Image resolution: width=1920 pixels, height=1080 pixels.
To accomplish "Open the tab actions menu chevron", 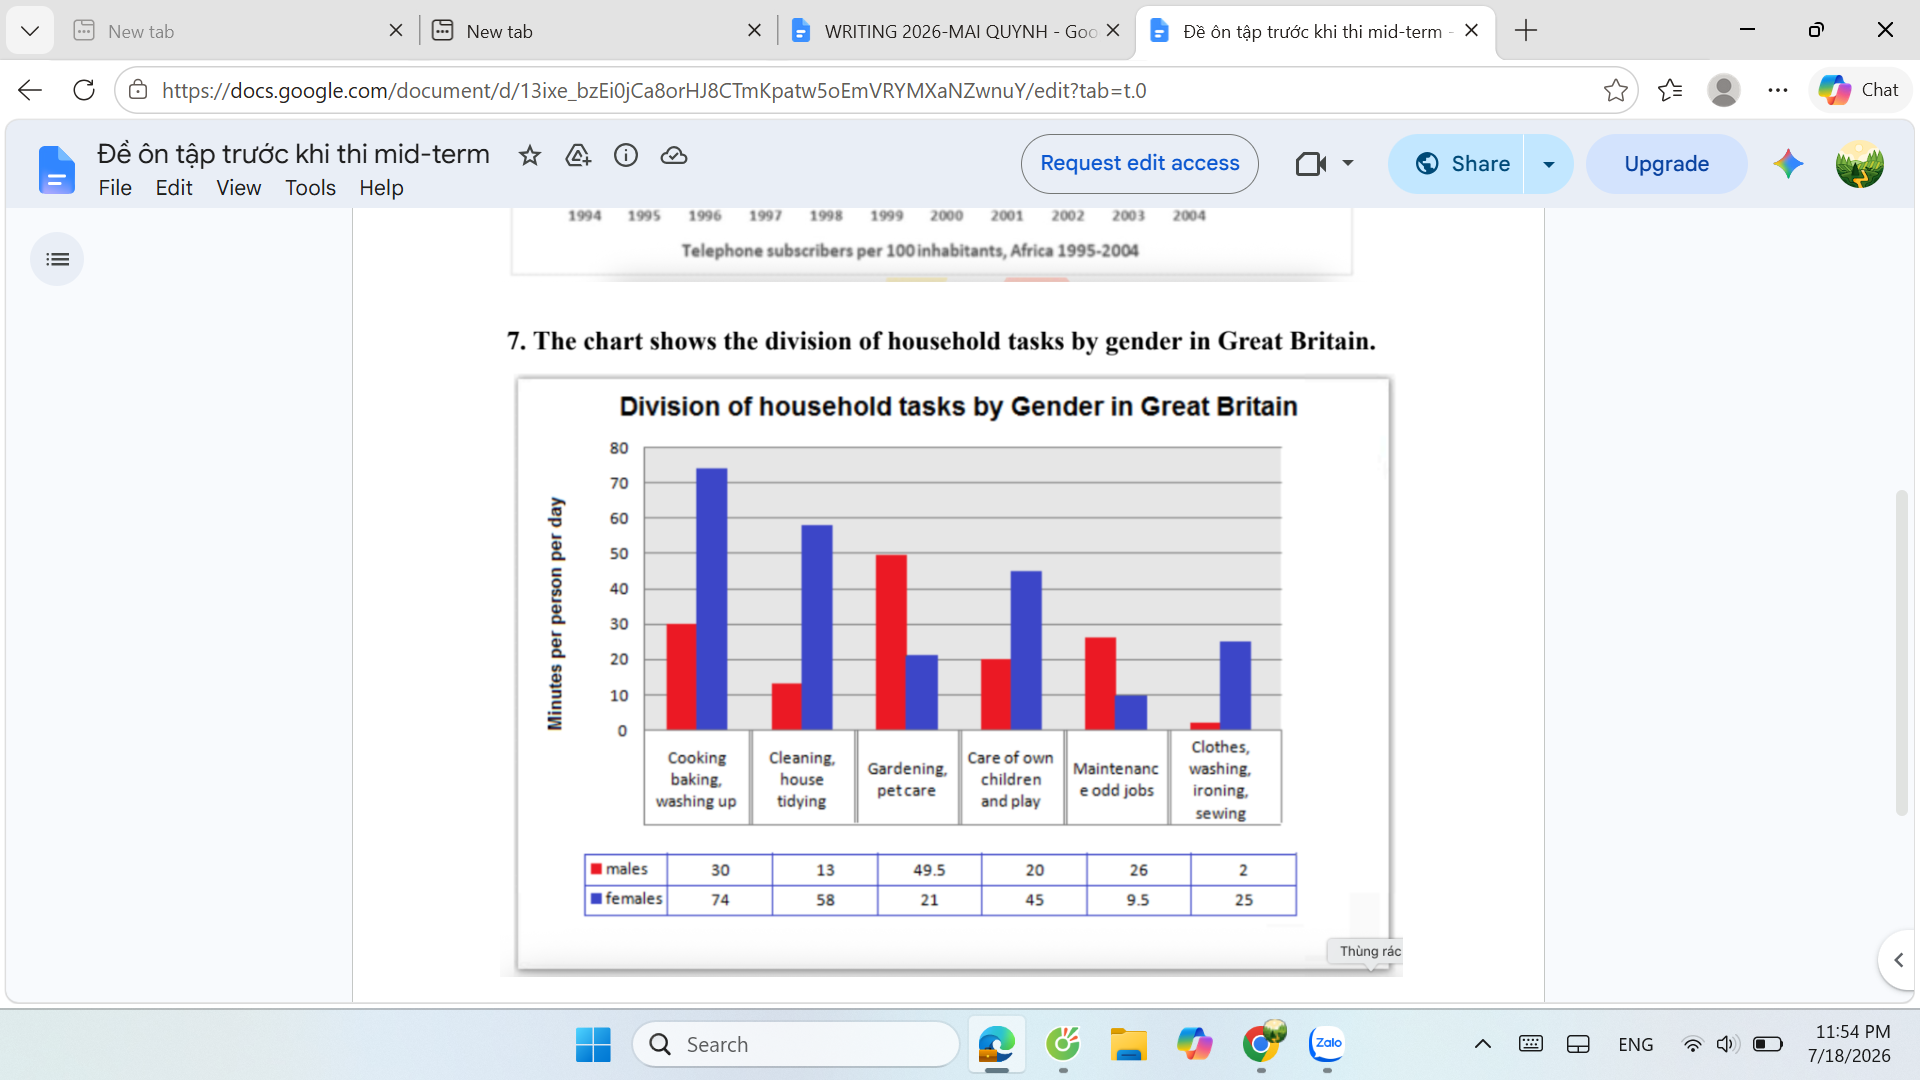I will [30, 31].
